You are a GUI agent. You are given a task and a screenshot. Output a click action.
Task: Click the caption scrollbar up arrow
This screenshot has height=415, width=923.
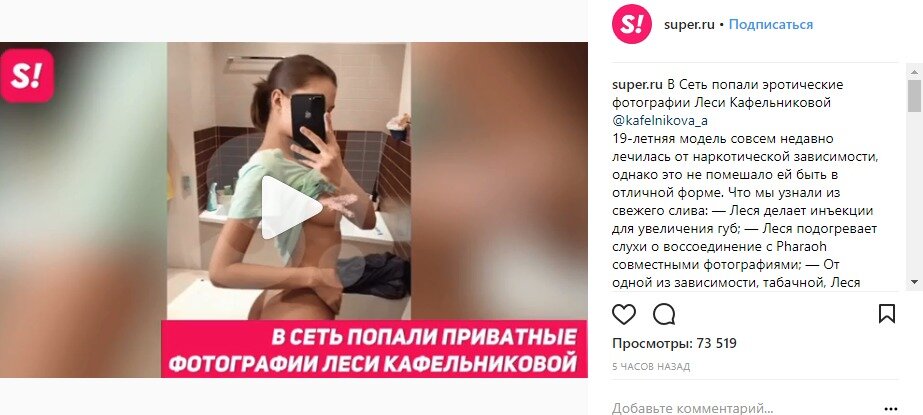(x=914, y=71)
